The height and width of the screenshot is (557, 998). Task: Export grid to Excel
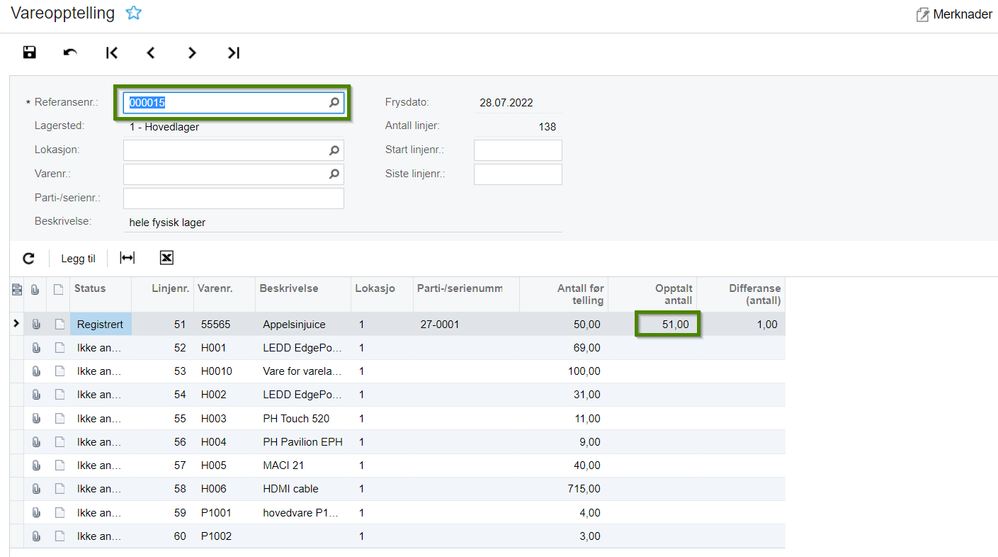(x=166, y=258)
